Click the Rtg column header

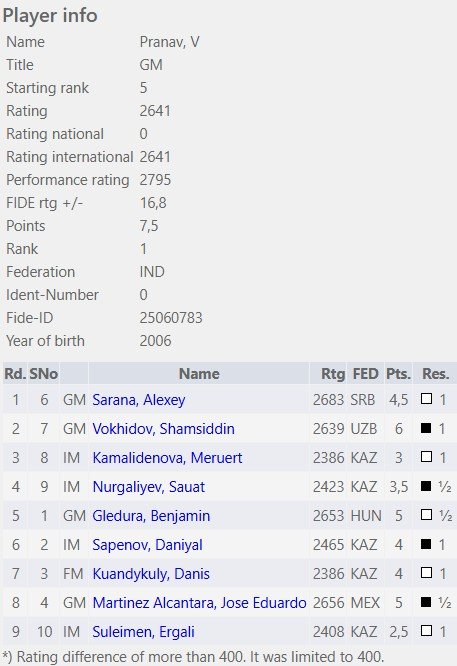[x=333, y=374]
